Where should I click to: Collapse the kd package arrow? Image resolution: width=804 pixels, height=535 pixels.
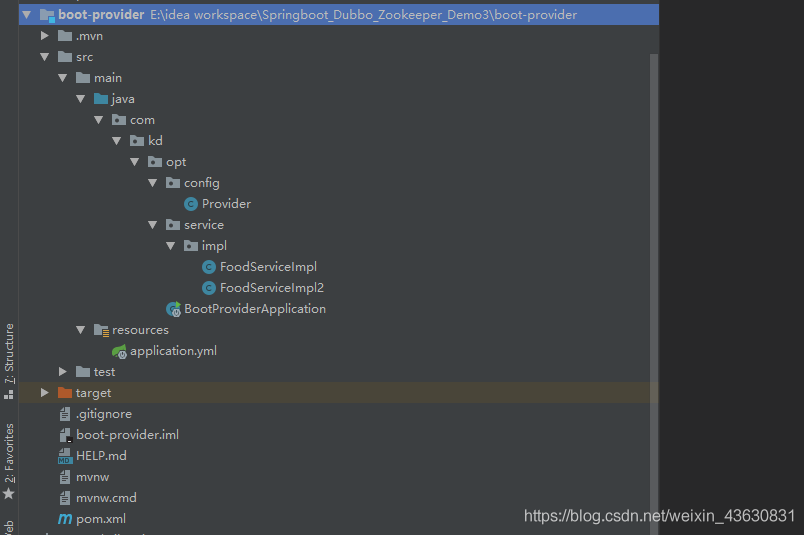[116, 141]
